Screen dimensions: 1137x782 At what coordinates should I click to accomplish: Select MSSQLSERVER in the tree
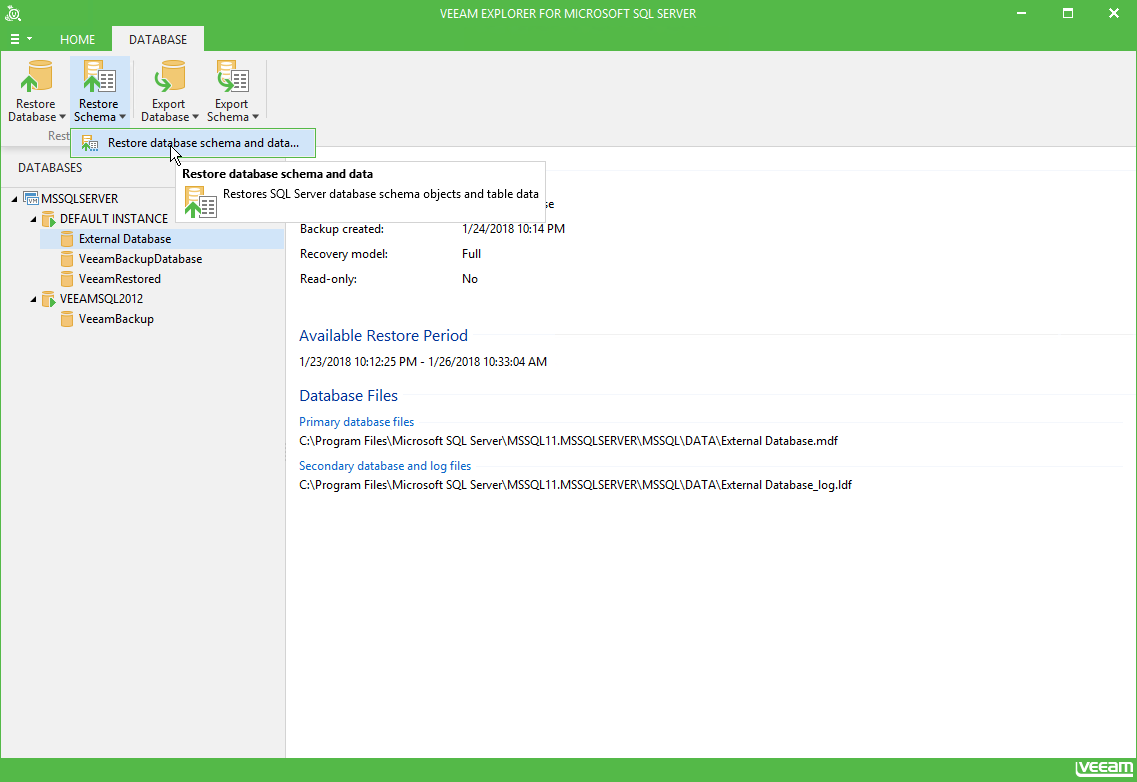coord(80,199)
